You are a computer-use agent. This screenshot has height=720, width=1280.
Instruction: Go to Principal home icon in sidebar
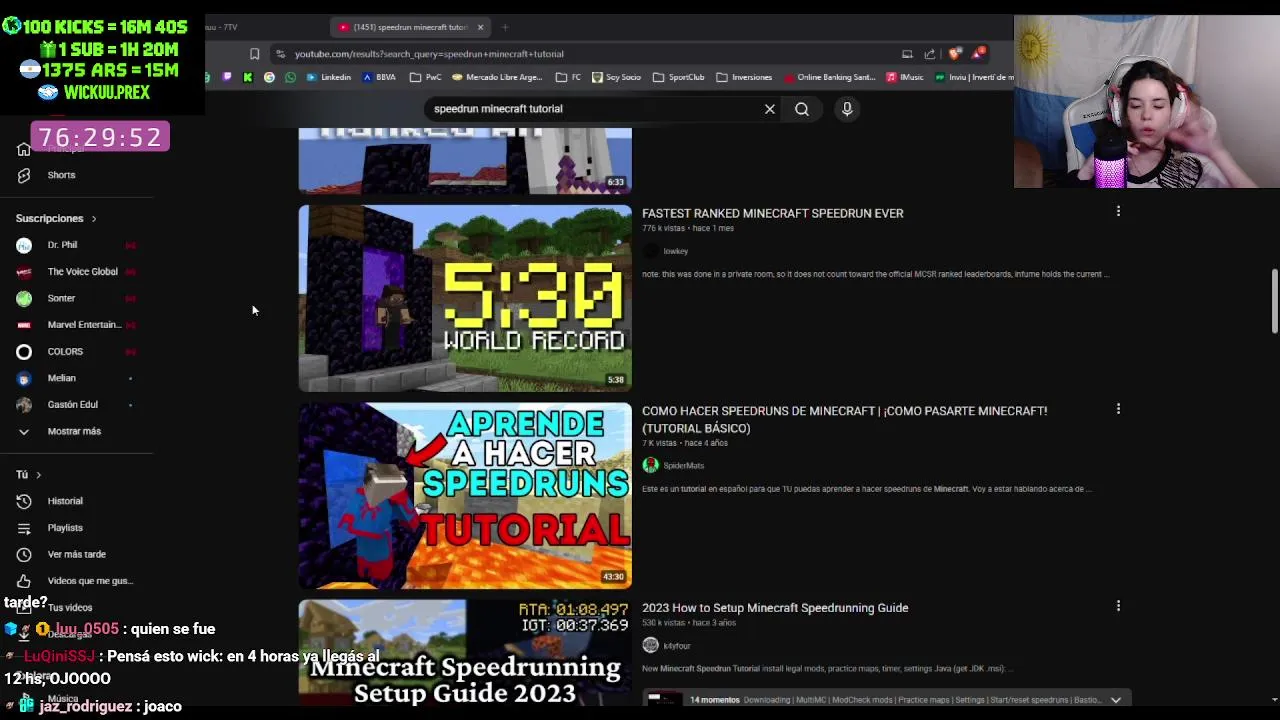[24, 150]
